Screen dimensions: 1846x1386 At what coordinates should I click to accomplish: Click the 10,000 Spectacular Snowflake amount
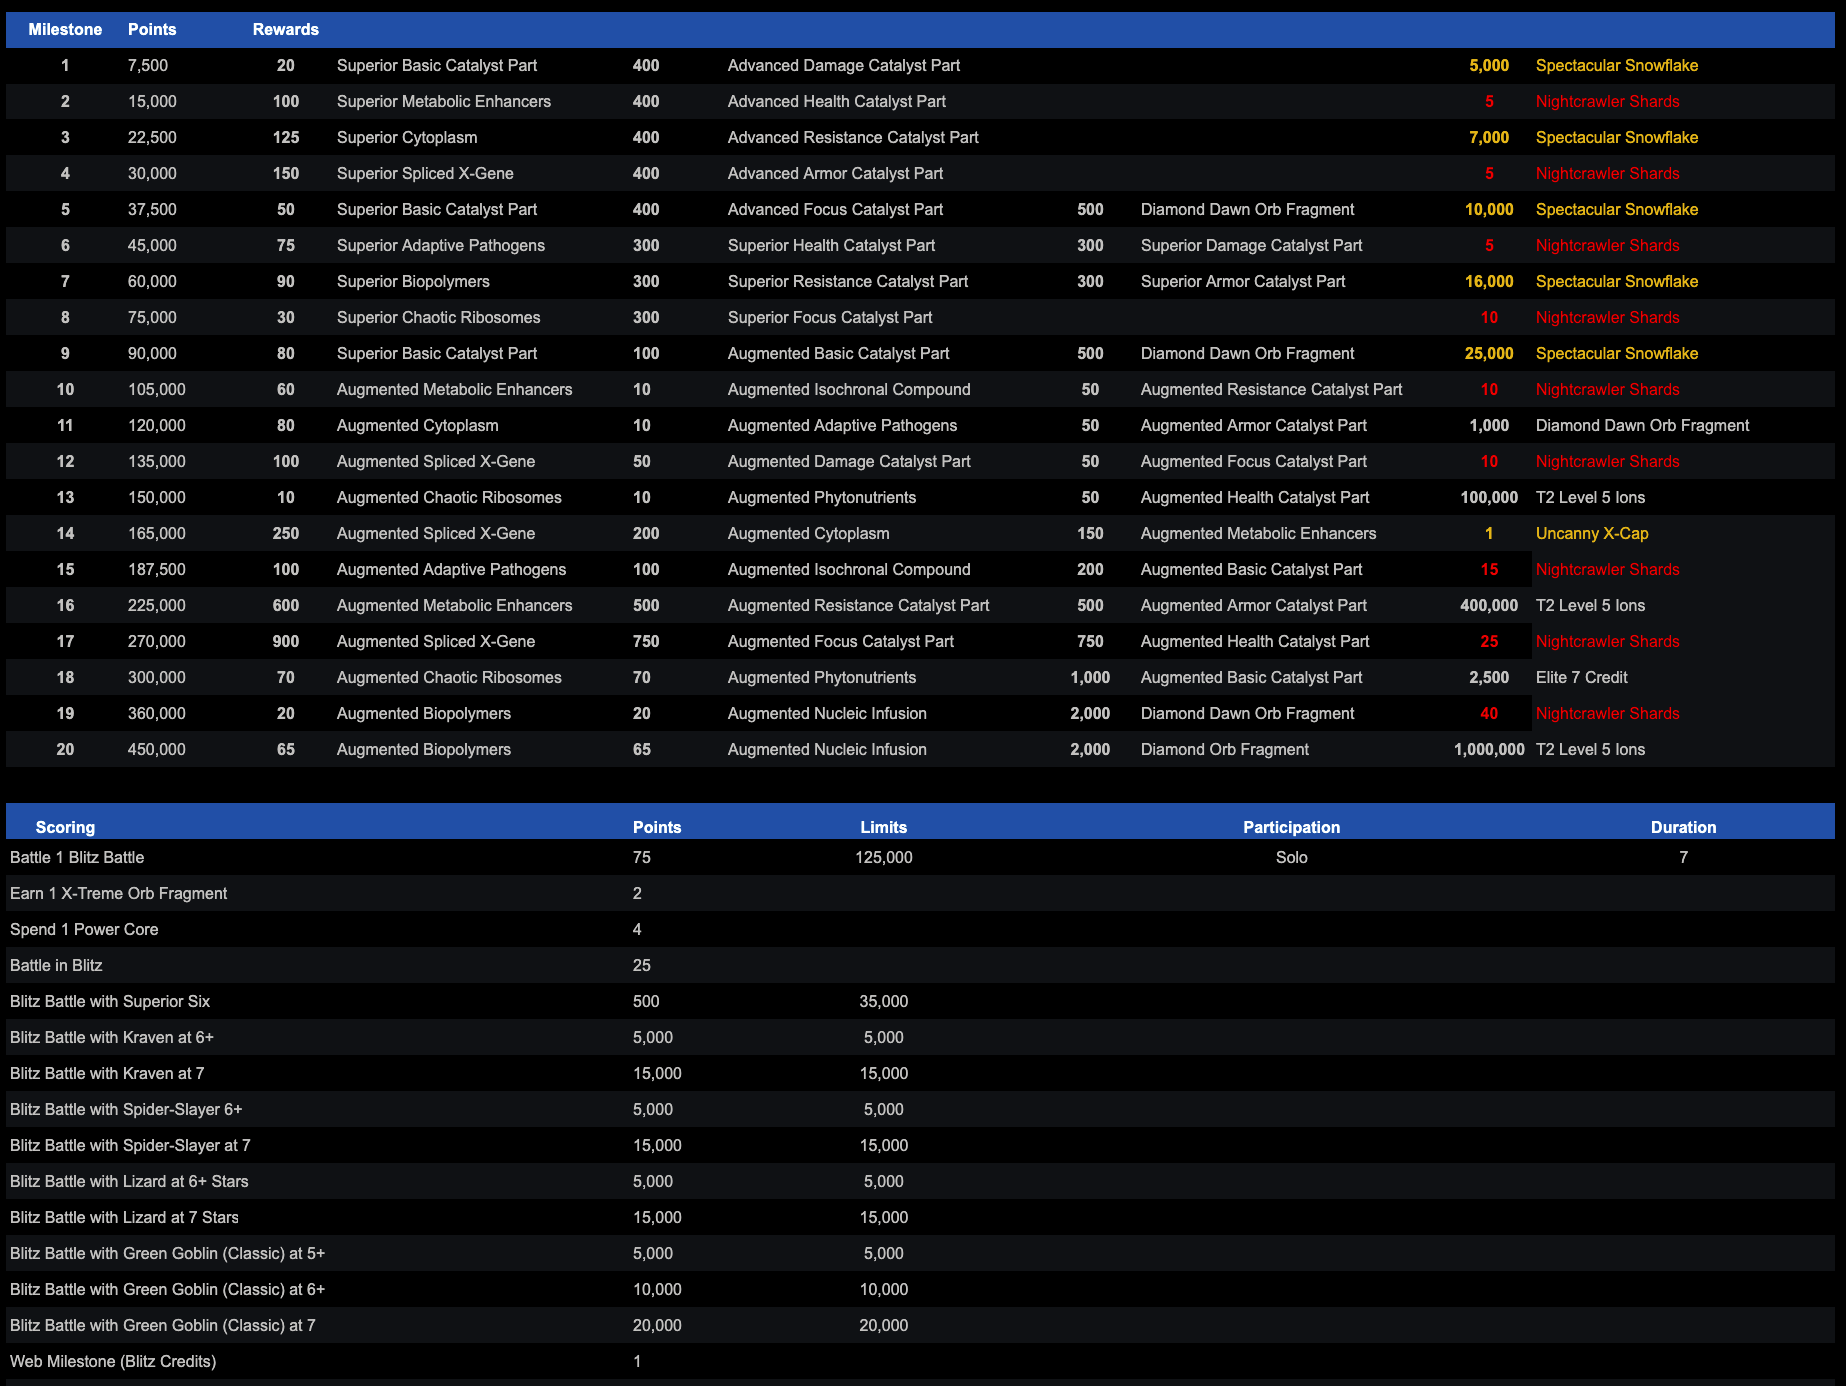pos(1489,209)
